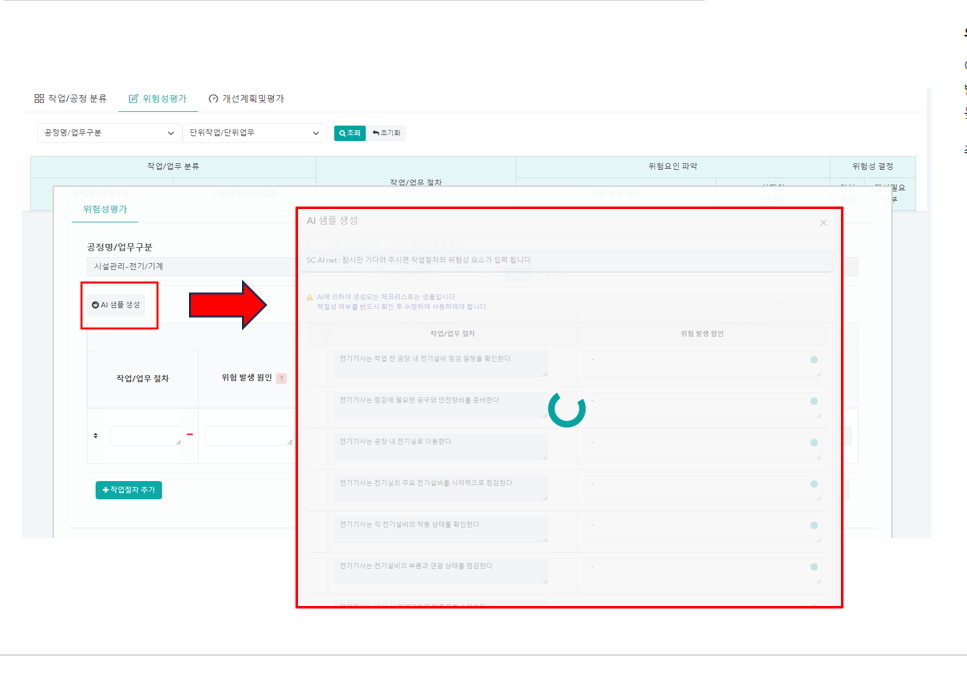This screenshot has width=967, height=683.
Task: Click the textarea reading 전기기사는 전기실의 주요 전기설비를 시각적으로 점검한다
Action: (x=440, y=488)
